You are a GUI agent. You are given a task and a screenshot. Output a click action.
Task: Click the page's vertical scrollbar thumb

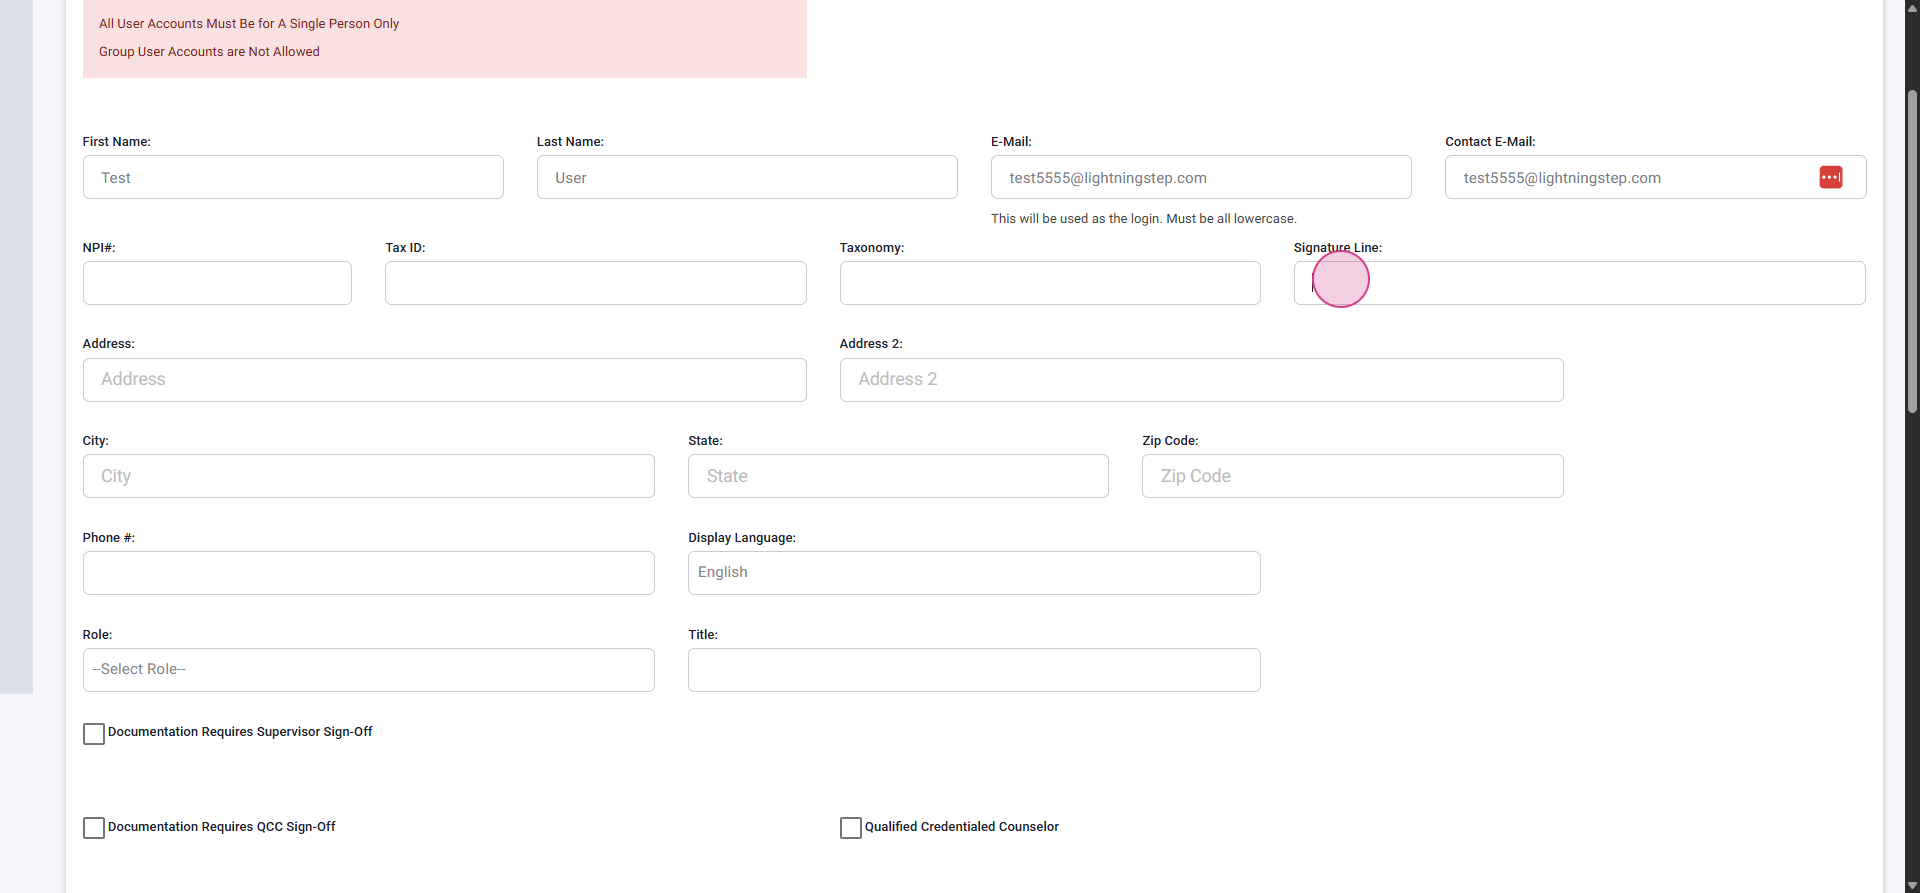pyautogui.click(x=1912, y=250)
